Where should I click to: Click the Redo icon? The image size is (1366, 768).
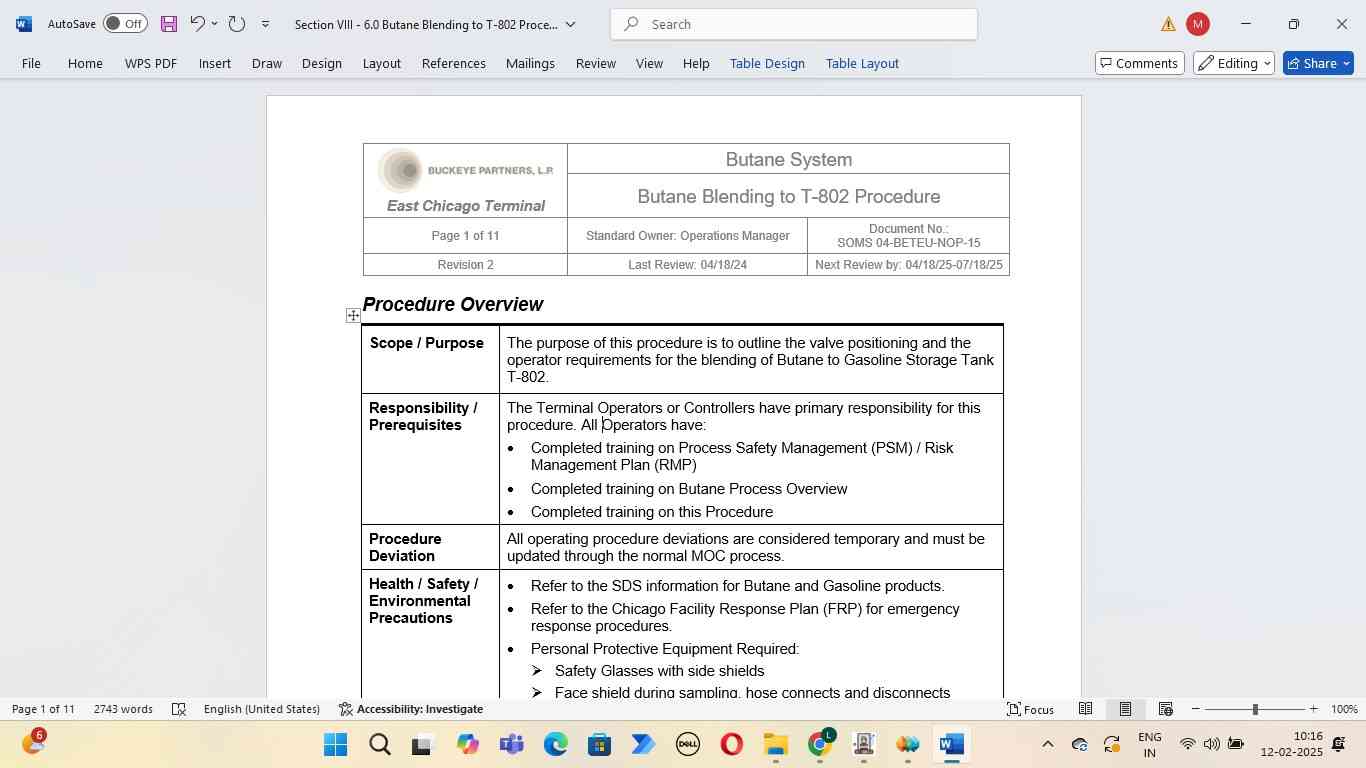point(237,24)
